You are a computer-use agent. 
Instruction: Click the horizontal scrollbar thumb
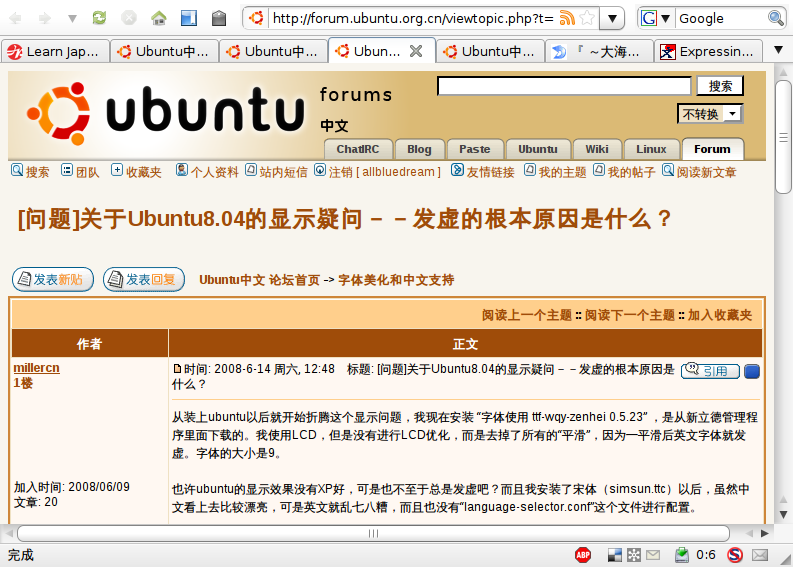click(373, 533)
